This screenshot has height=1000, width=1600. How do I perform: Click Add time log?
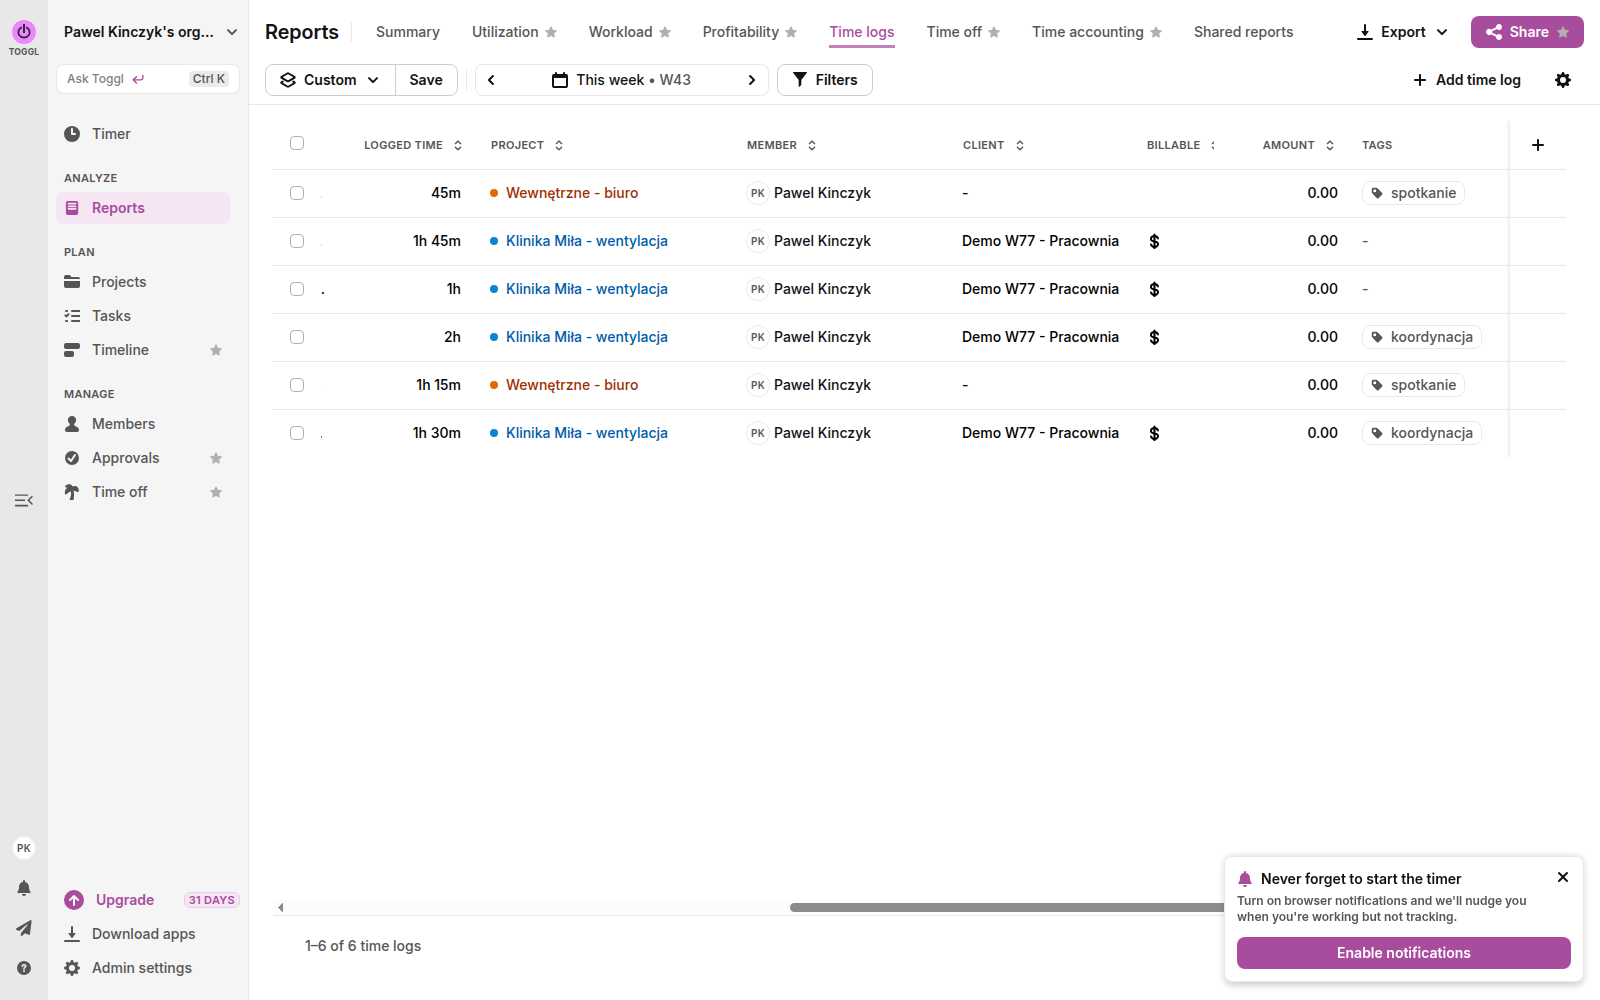coord(1467,80)
